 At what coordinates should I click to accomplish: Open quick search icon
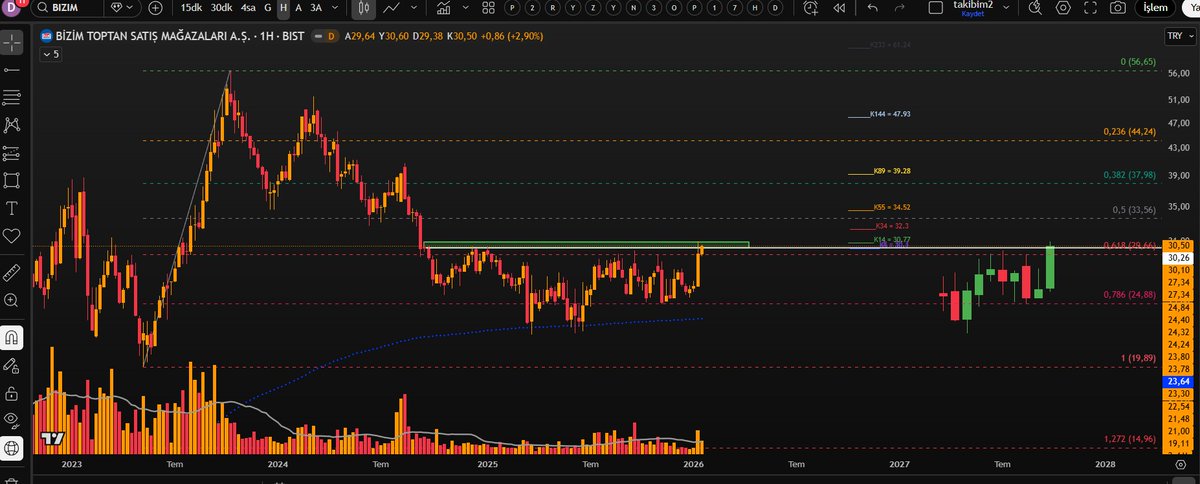click(1035, 8)
